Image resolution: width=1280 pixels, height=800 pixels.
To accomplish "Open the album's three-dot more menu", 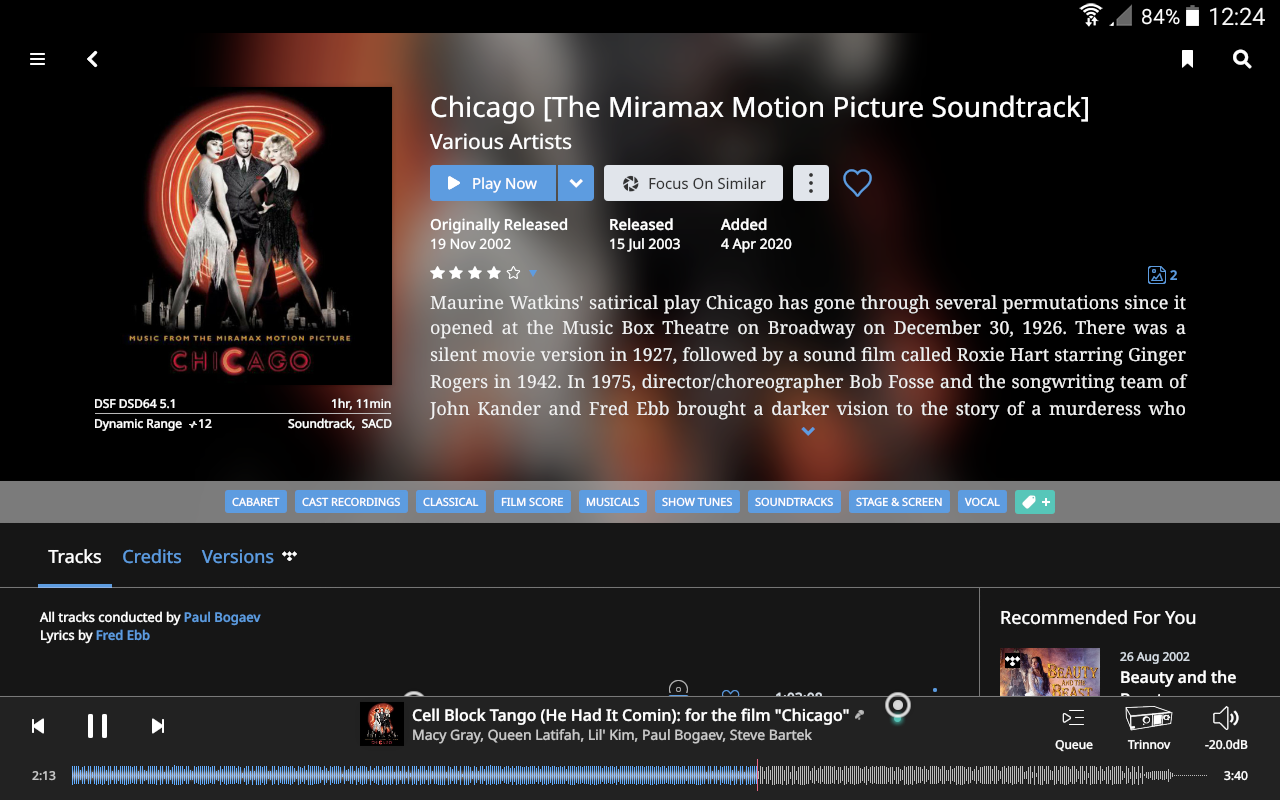I will pyautogui.click(x=811, y=183).
